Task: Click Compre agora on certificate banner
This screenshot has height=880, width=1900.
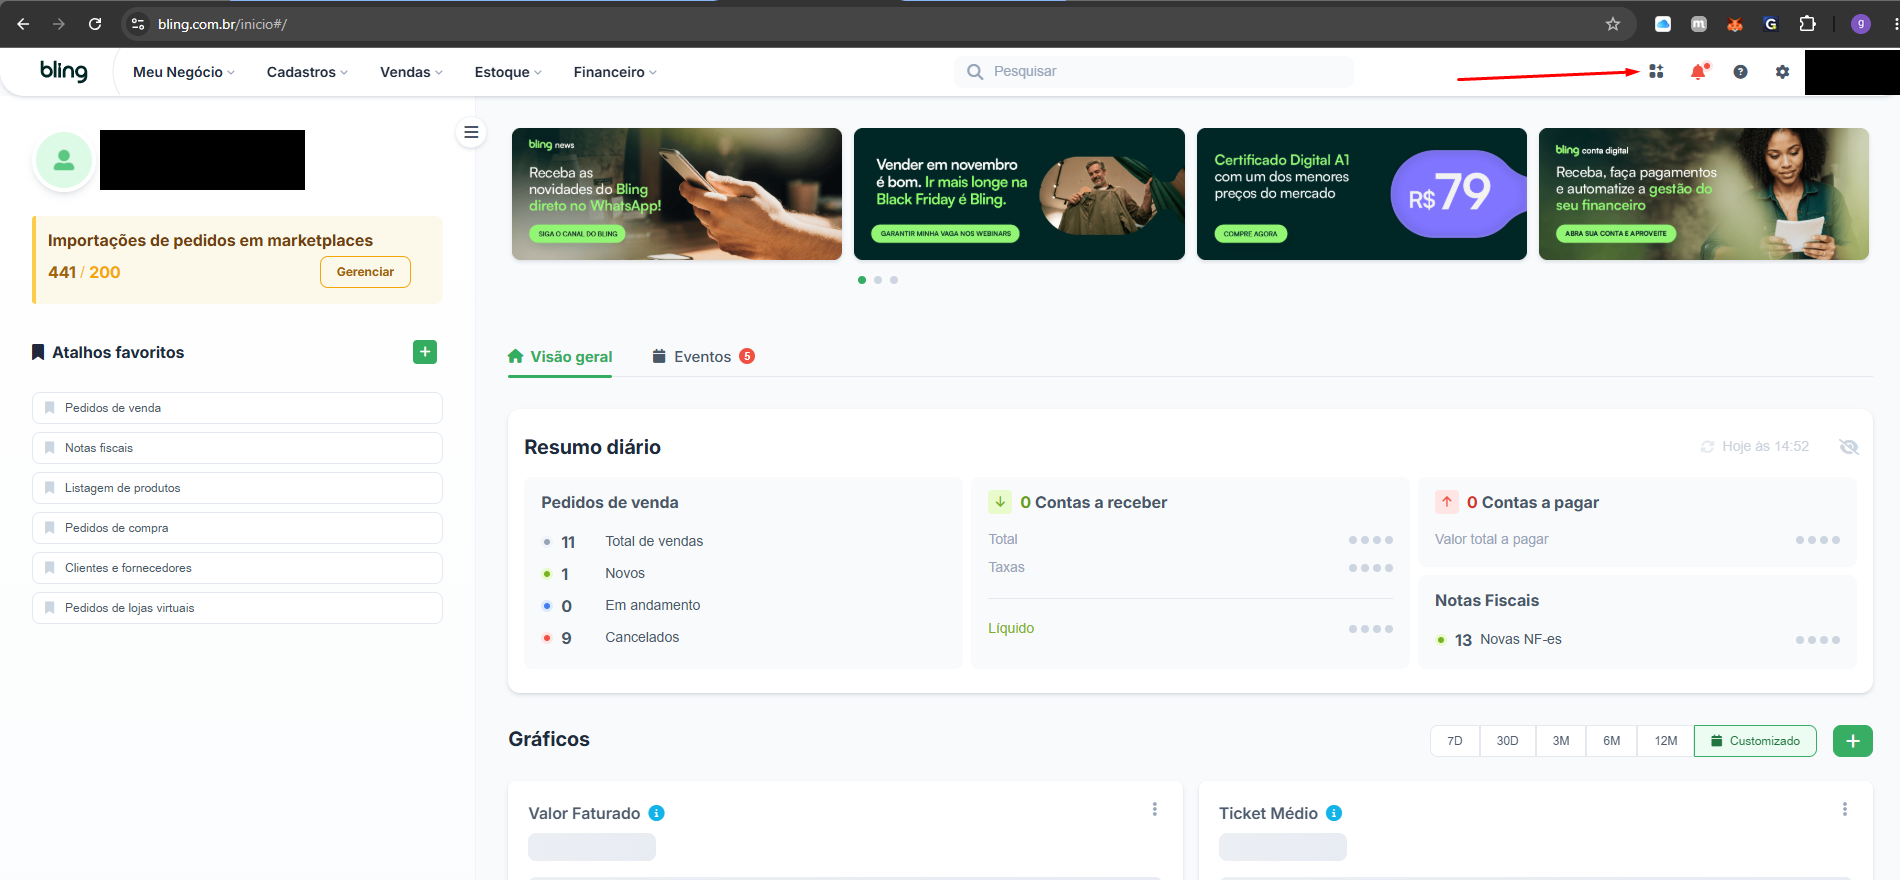Action: point(1250,234)
